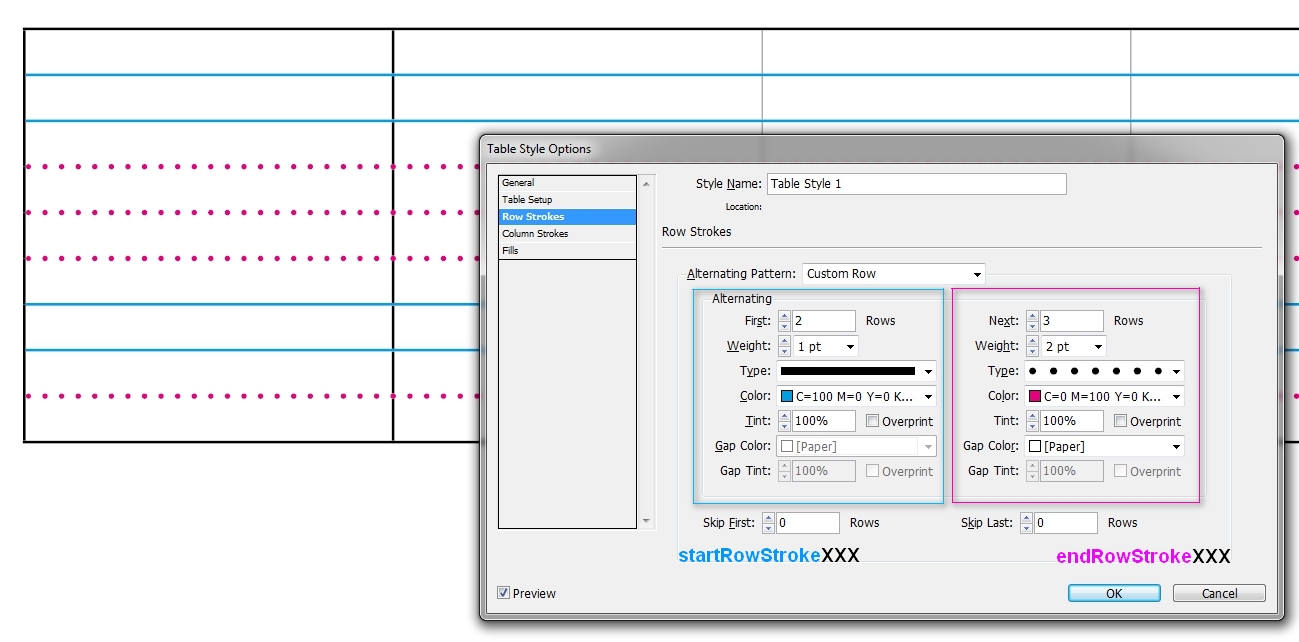Viewport: 1299px width, 642px height.
Task: Click the First rows count field
Action: tap(824, 321)
